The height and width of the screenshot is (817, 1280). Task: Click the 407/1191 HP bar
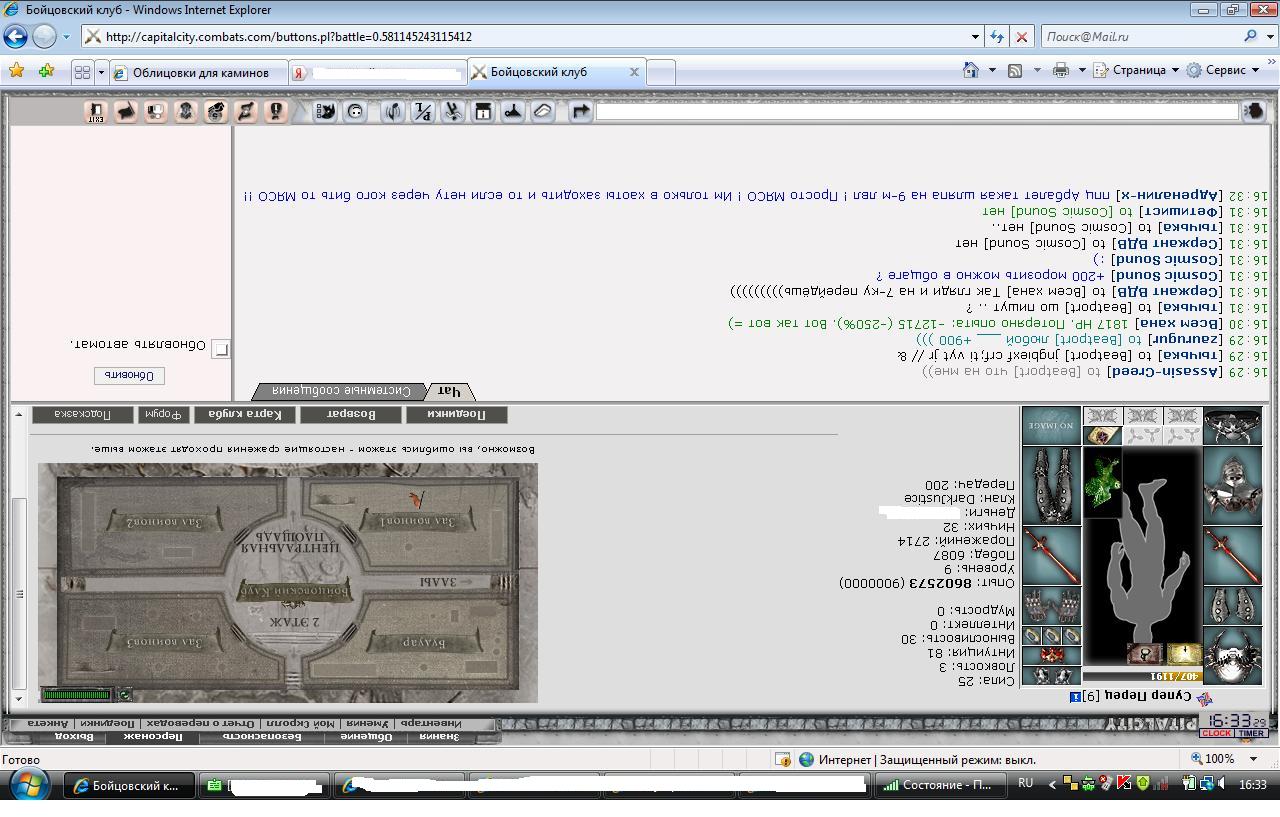pyautogui.click(x=1142, y=676)
